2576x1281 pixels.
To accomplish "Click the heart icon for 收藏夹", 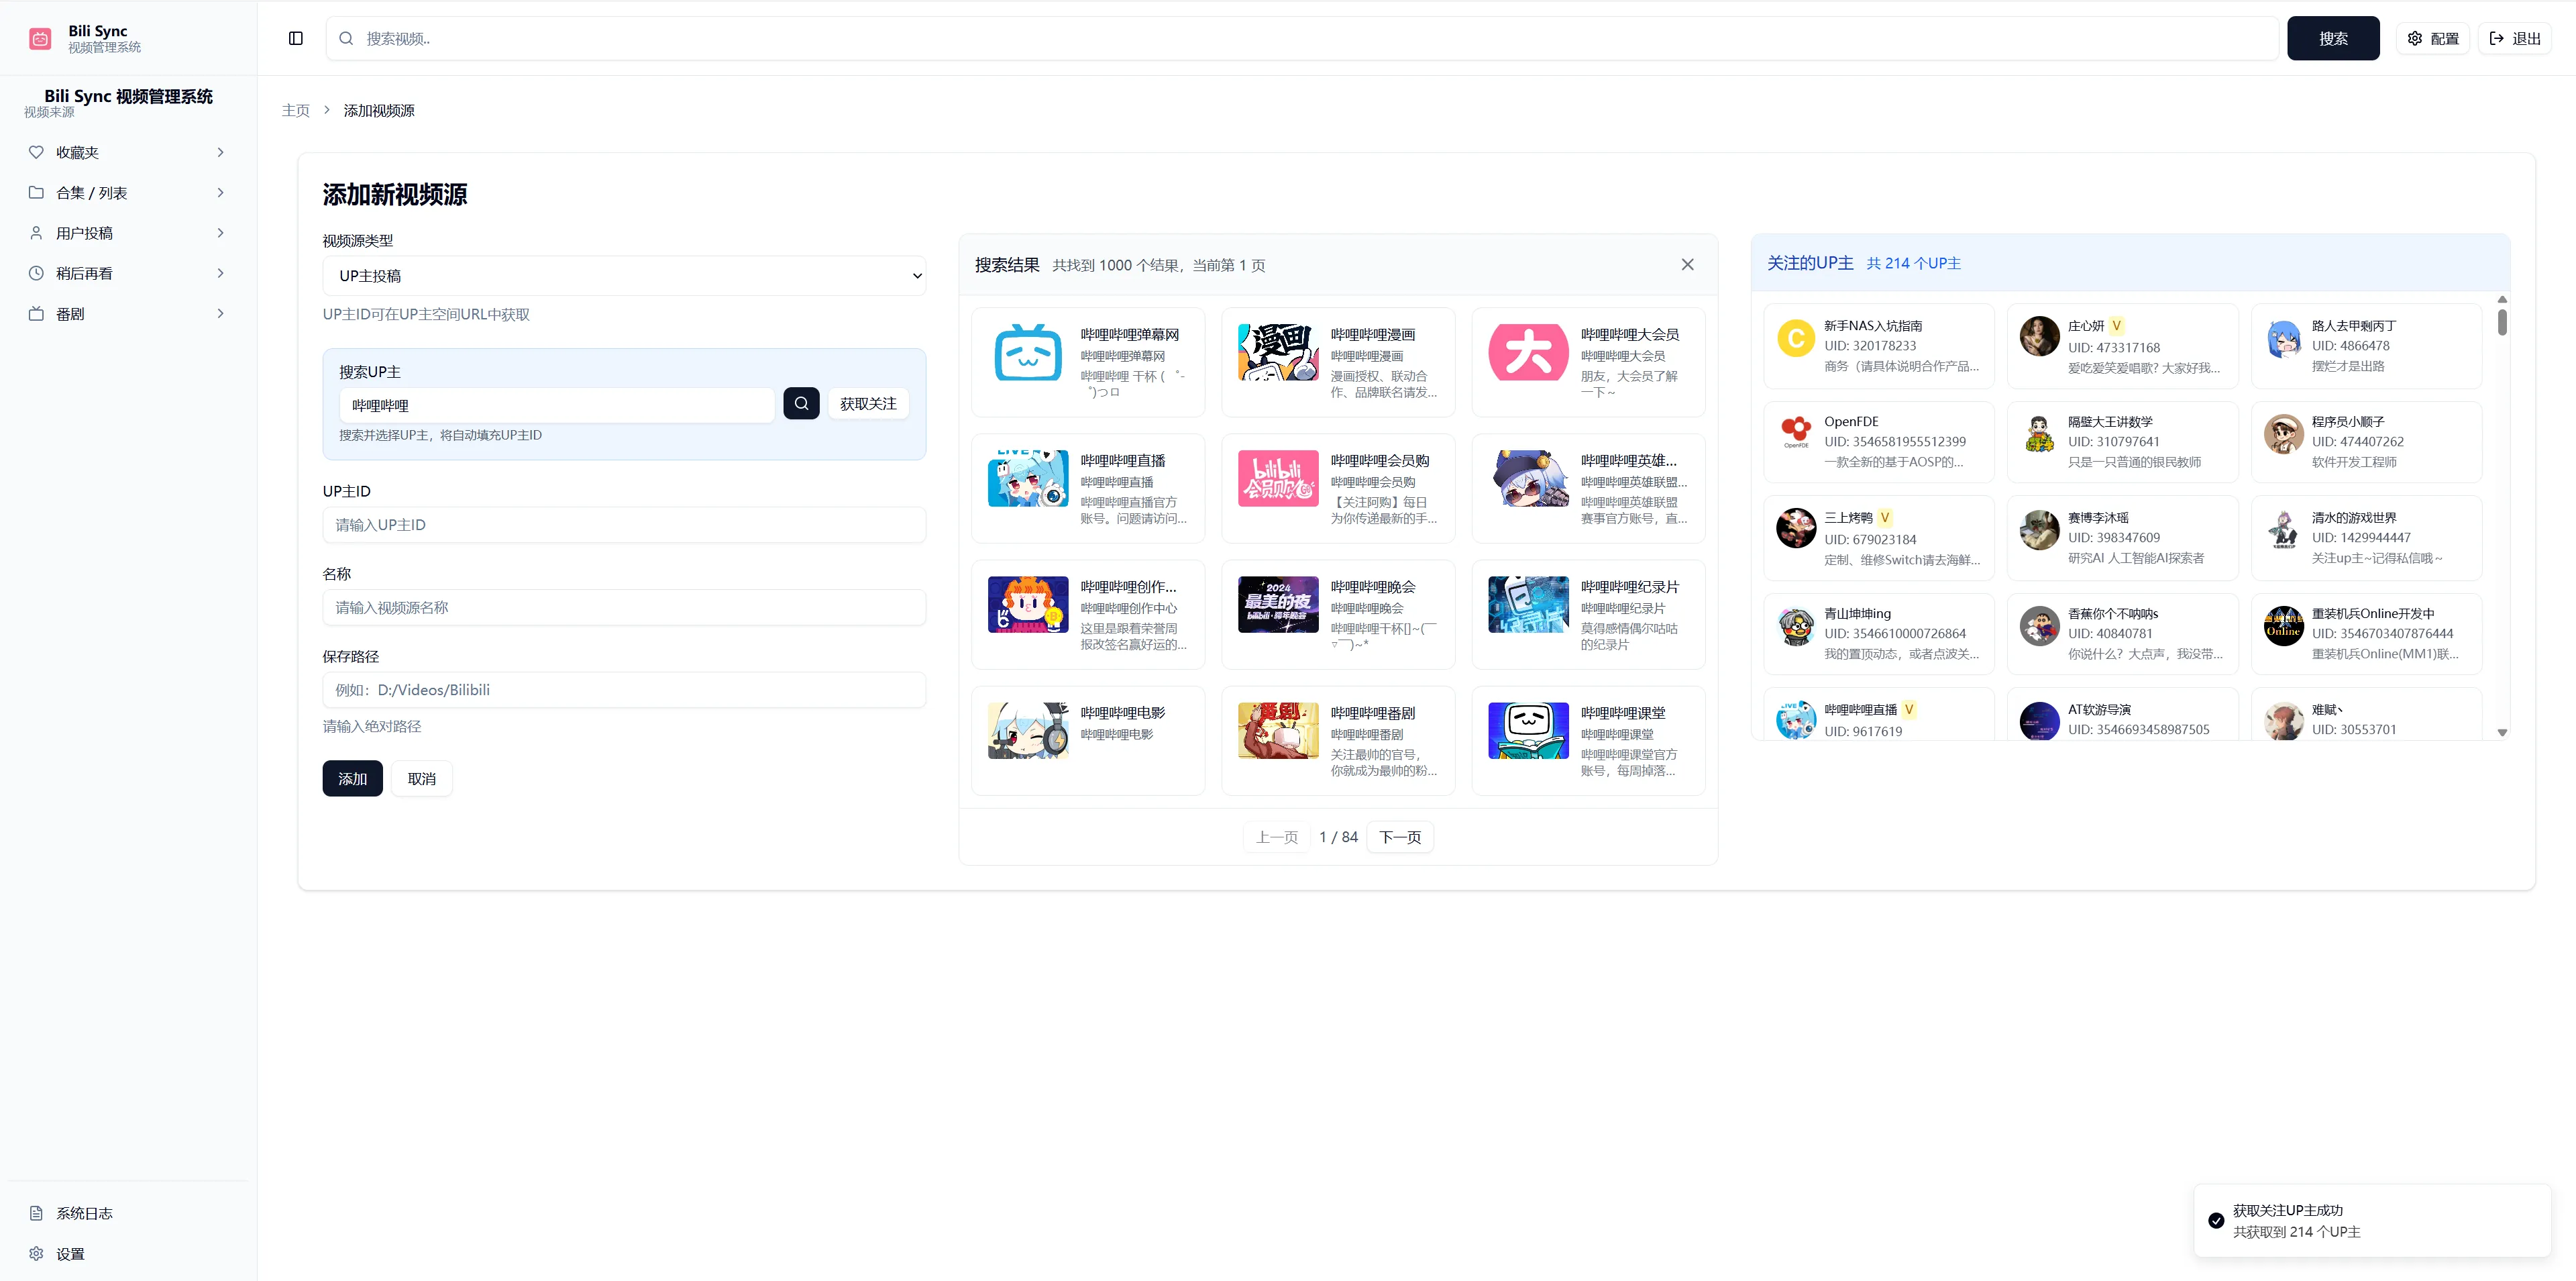I will pyautogui.click(x=36, y=152).
